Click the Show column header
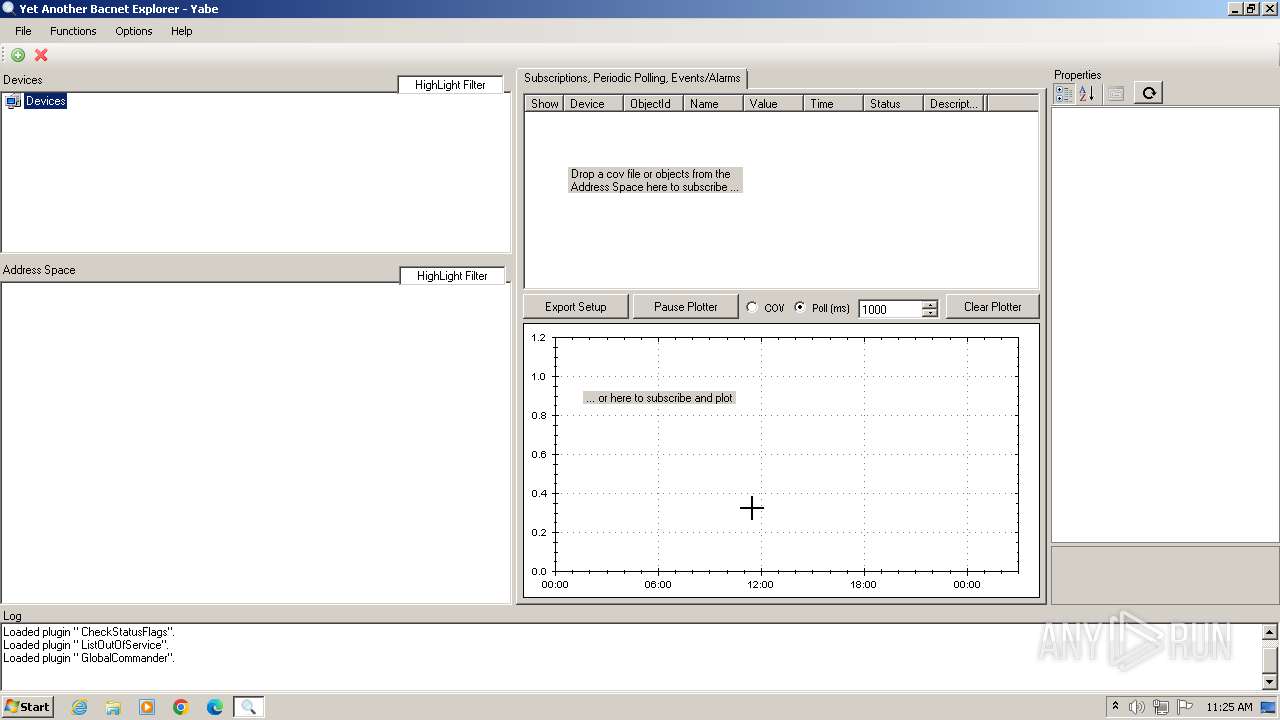The height and width of the screenshot is (720, 1280). click(x=544, y=103)
